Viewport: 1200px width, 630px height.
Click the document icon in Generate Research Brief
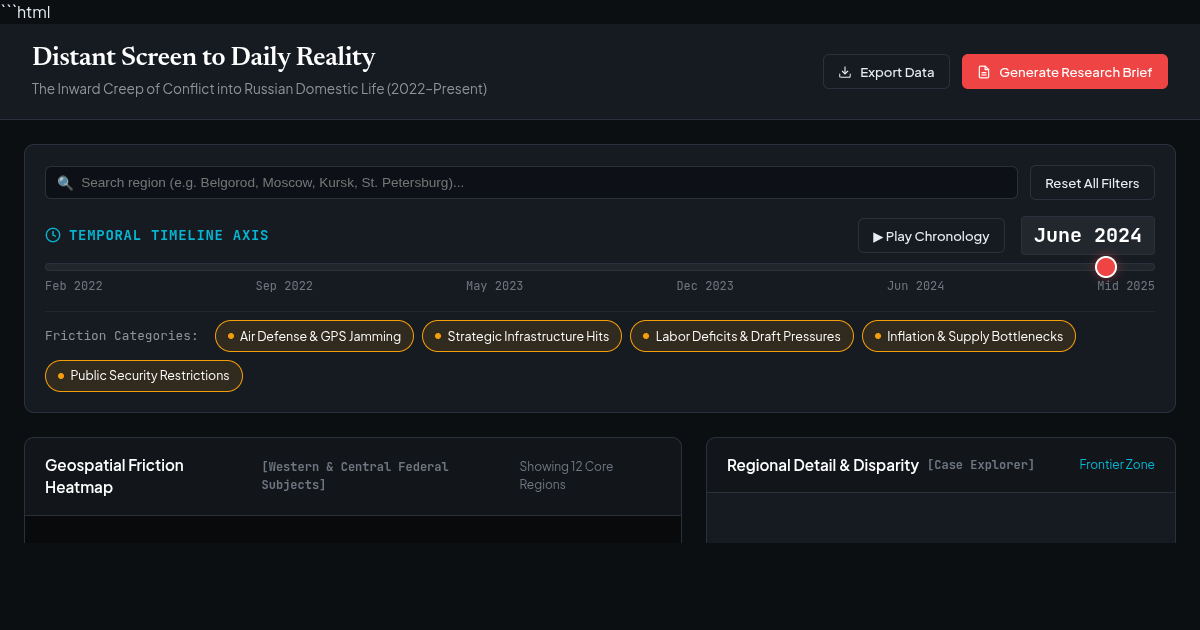pos(984,72)
